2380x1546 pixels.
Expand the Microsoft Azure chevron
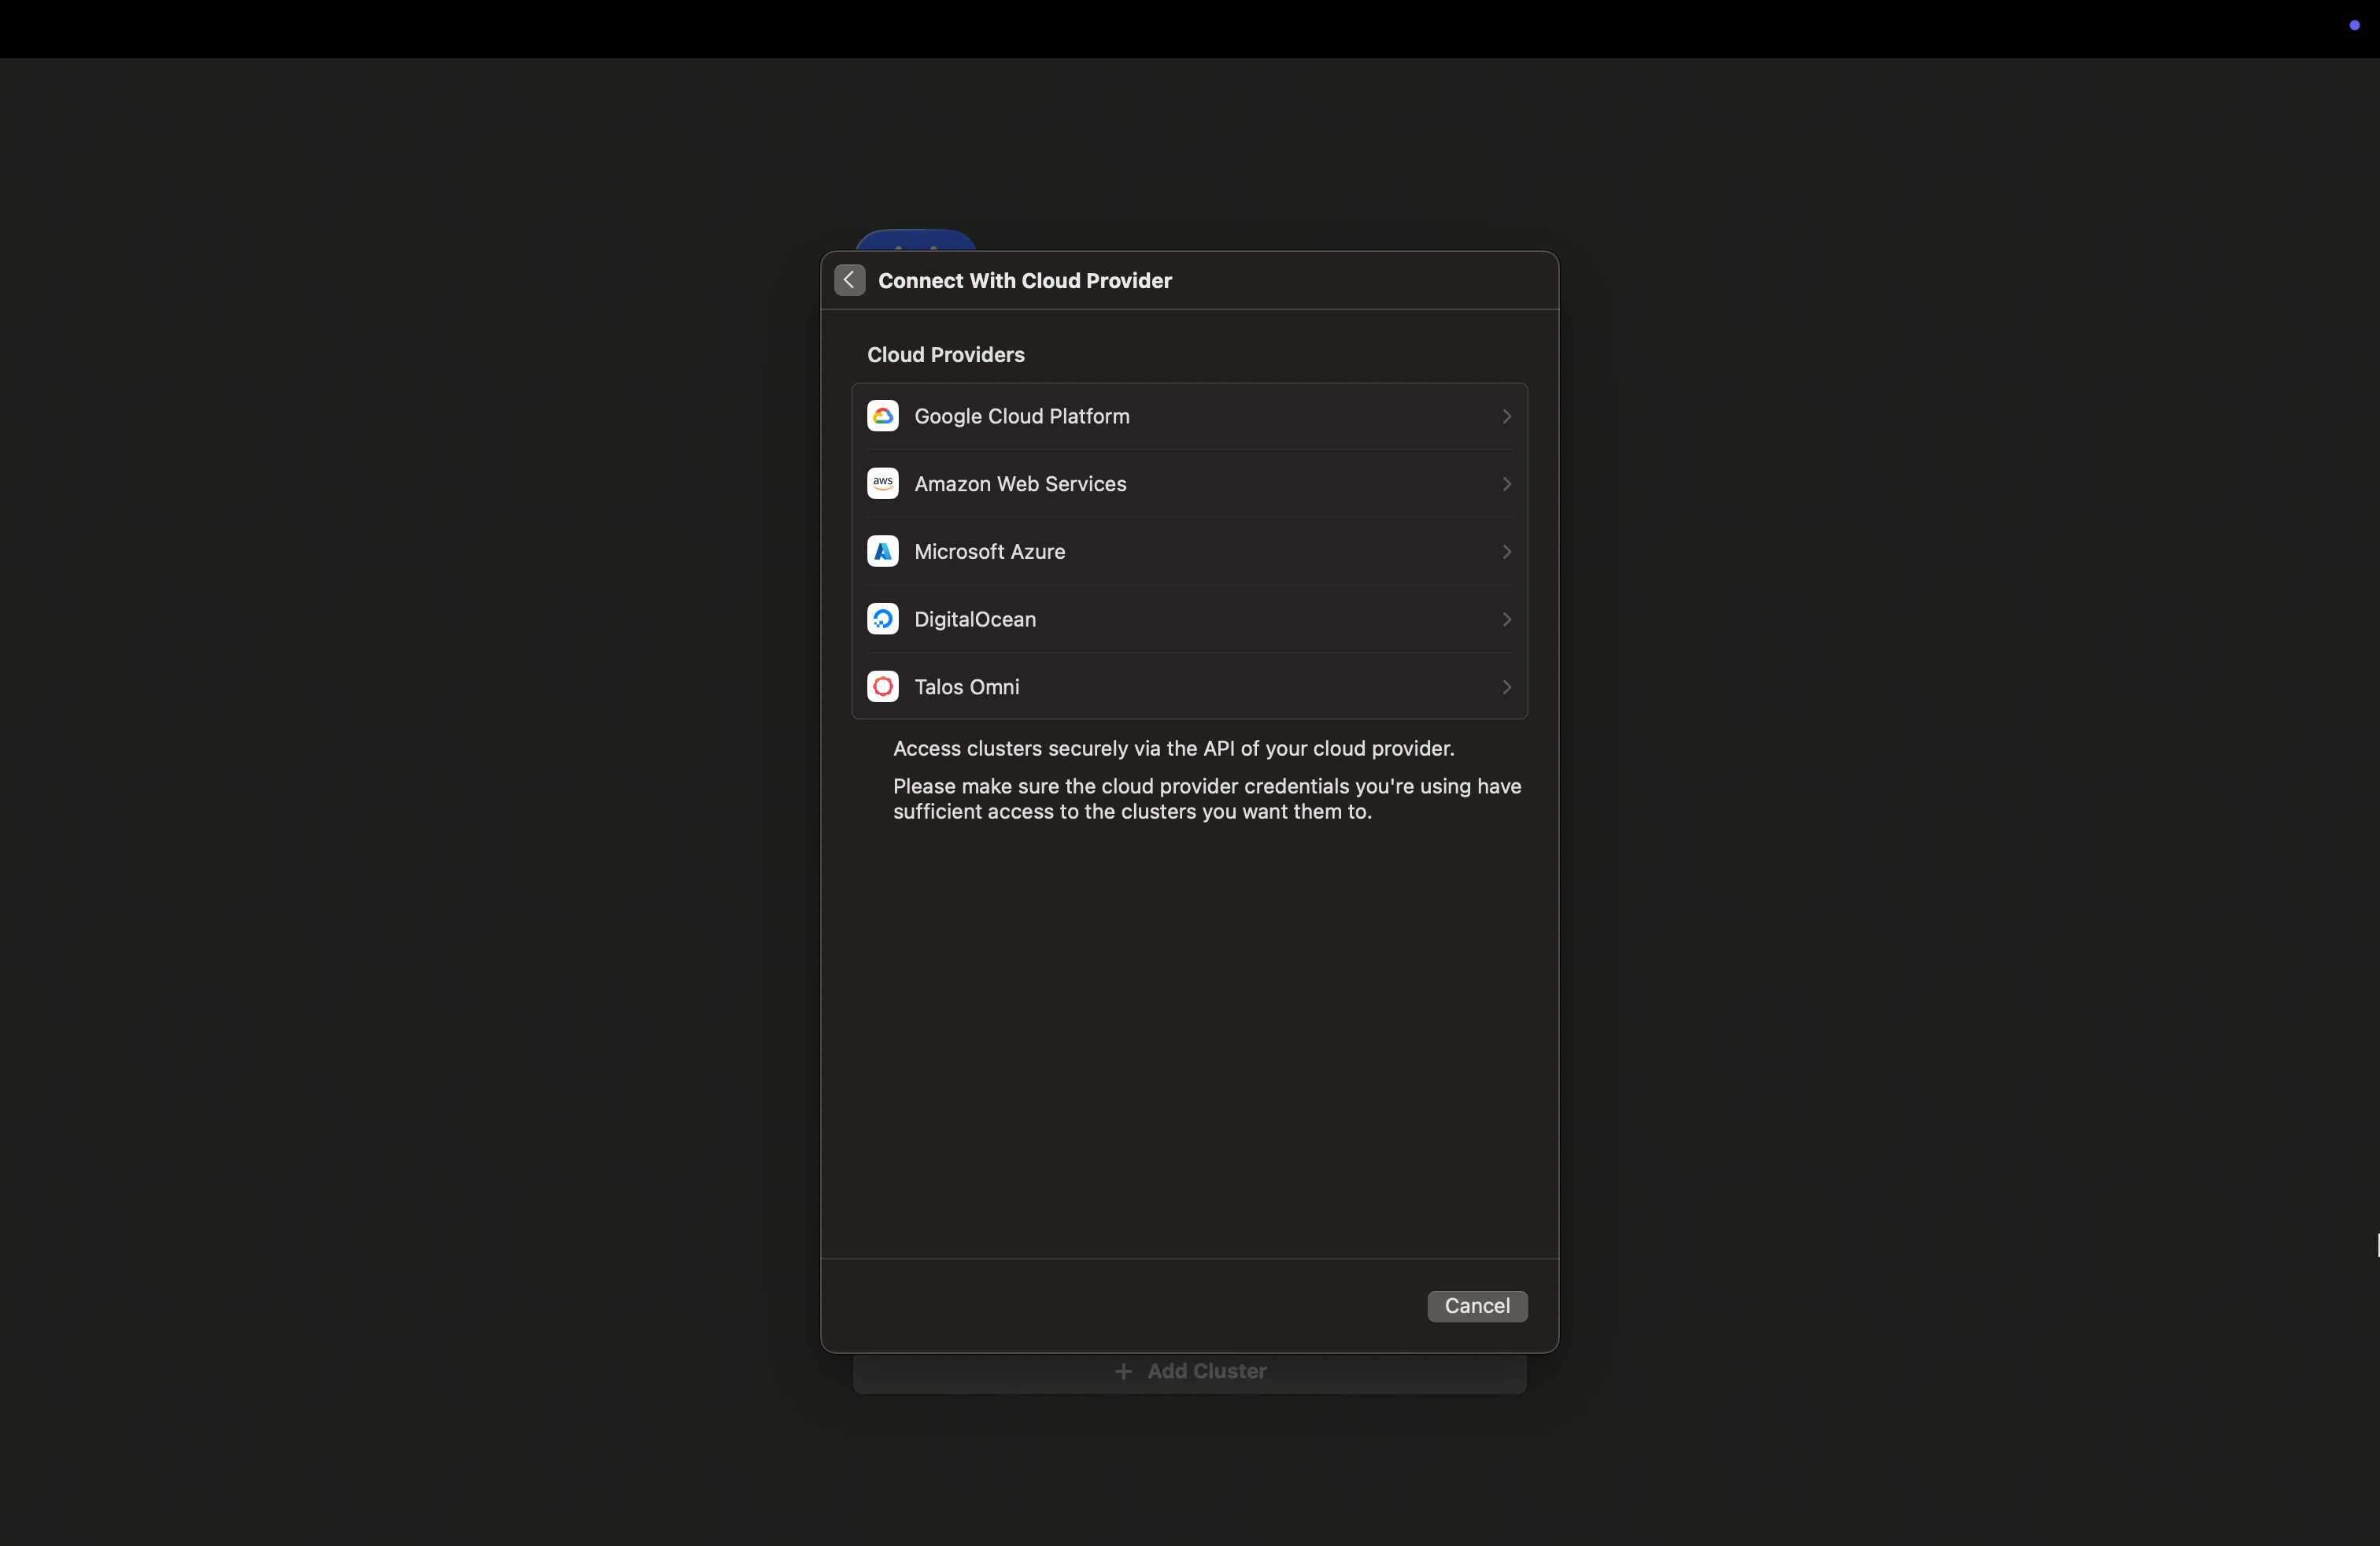tap(1506, 552)
